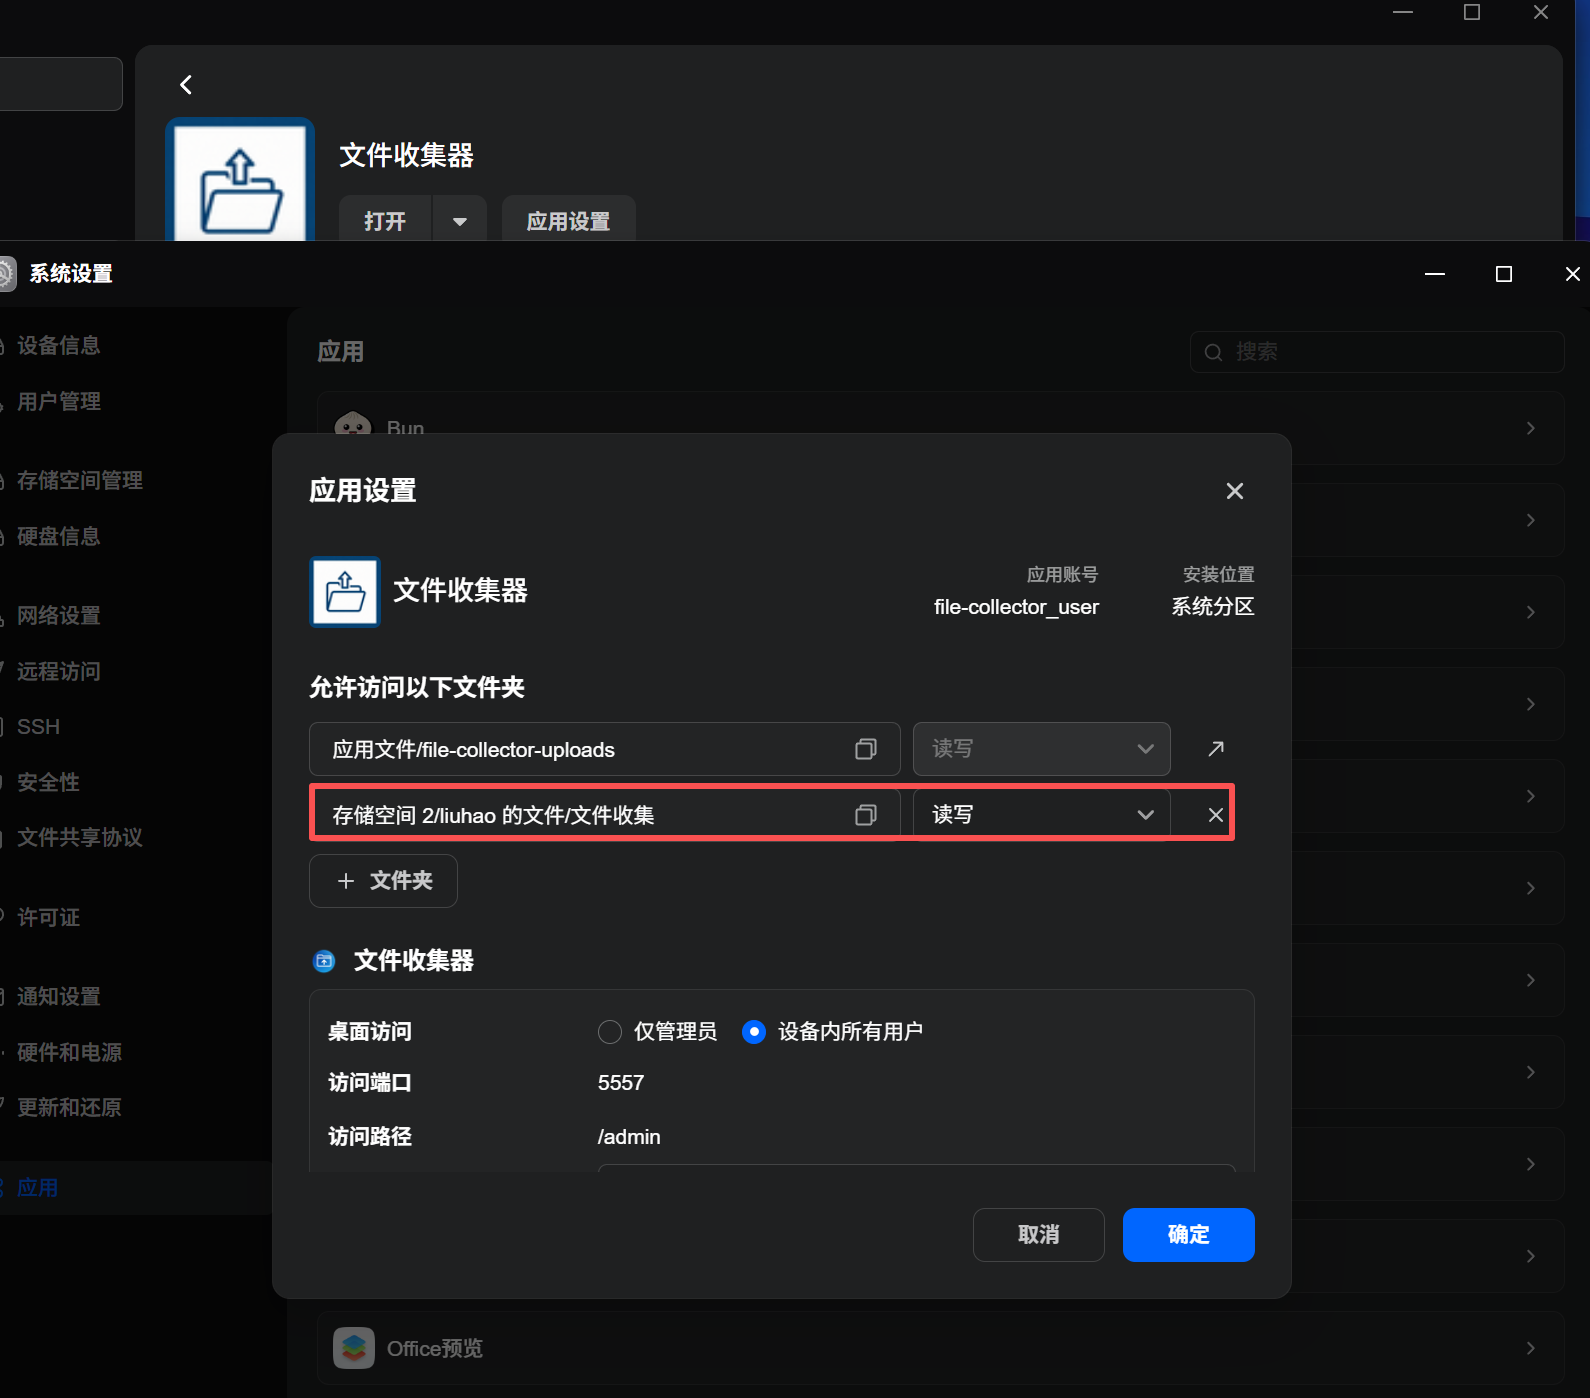The height and width of the screenshot is (1398, 1590).
Task: Open file-collector-uploads folder via arrow icon
Action: tap(1216, 749)
